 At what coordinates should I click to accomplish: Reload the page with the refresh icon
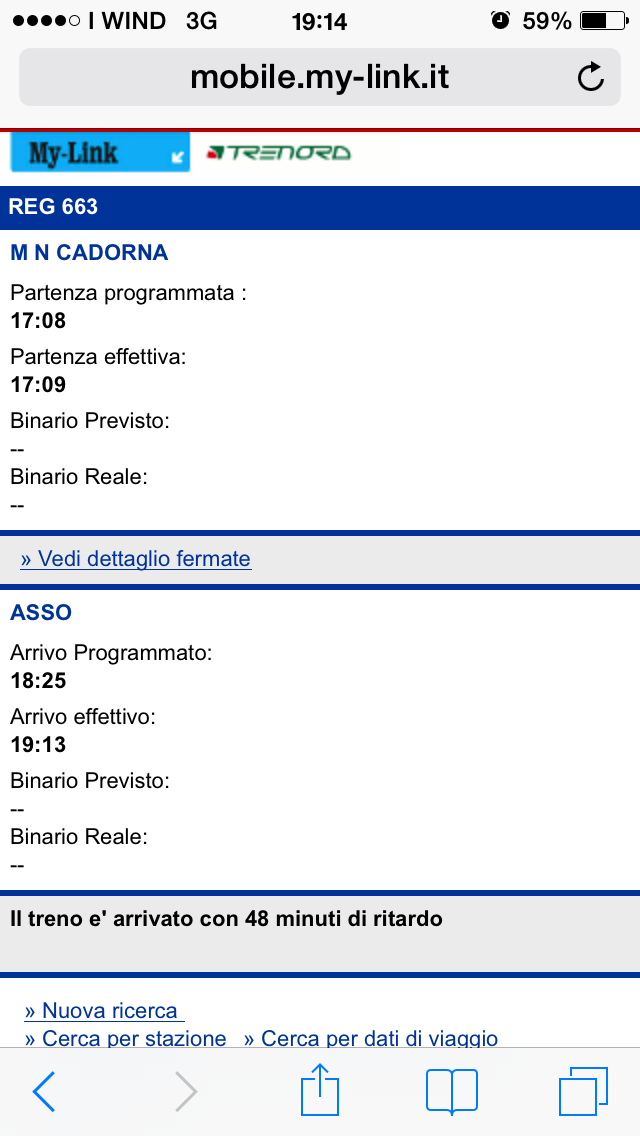pos(591,77)
